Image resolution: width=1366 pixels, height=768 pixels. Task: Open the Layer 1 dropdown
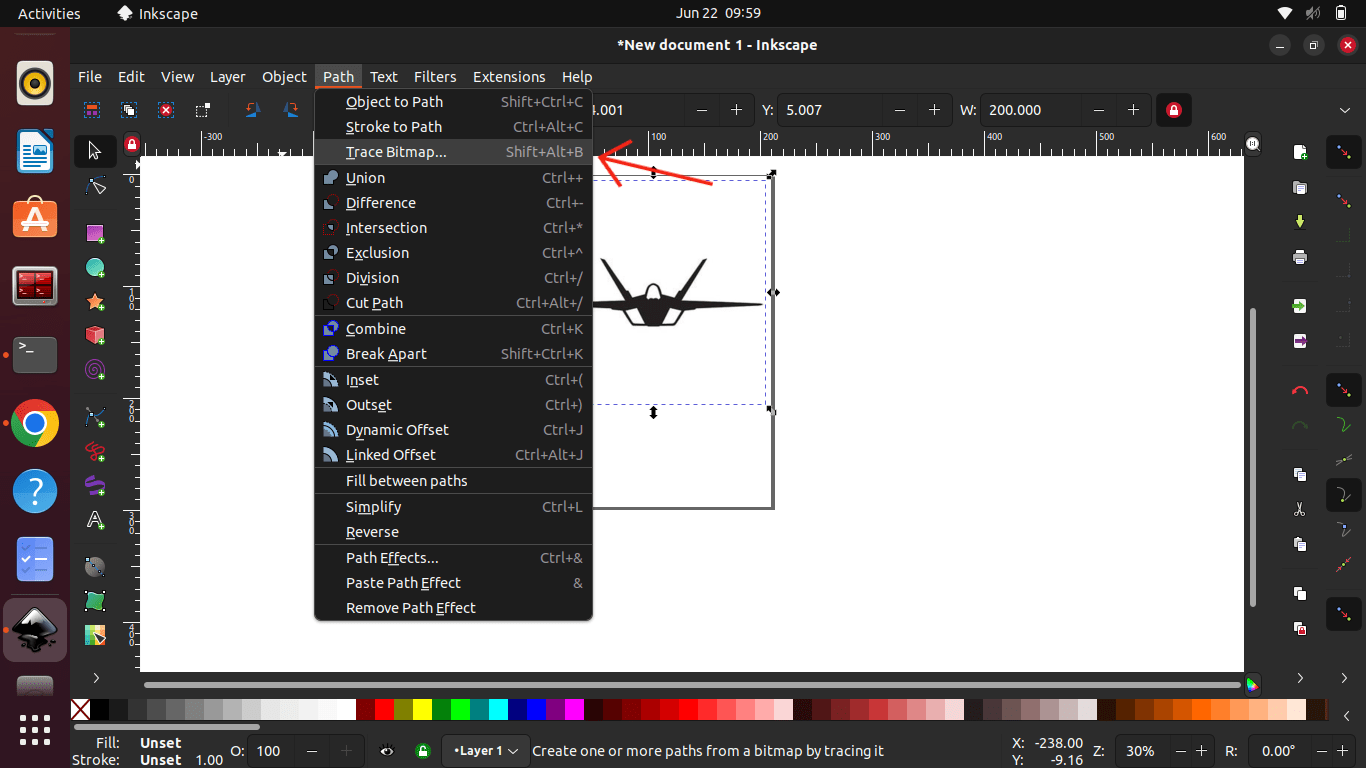tap(486, 751)
